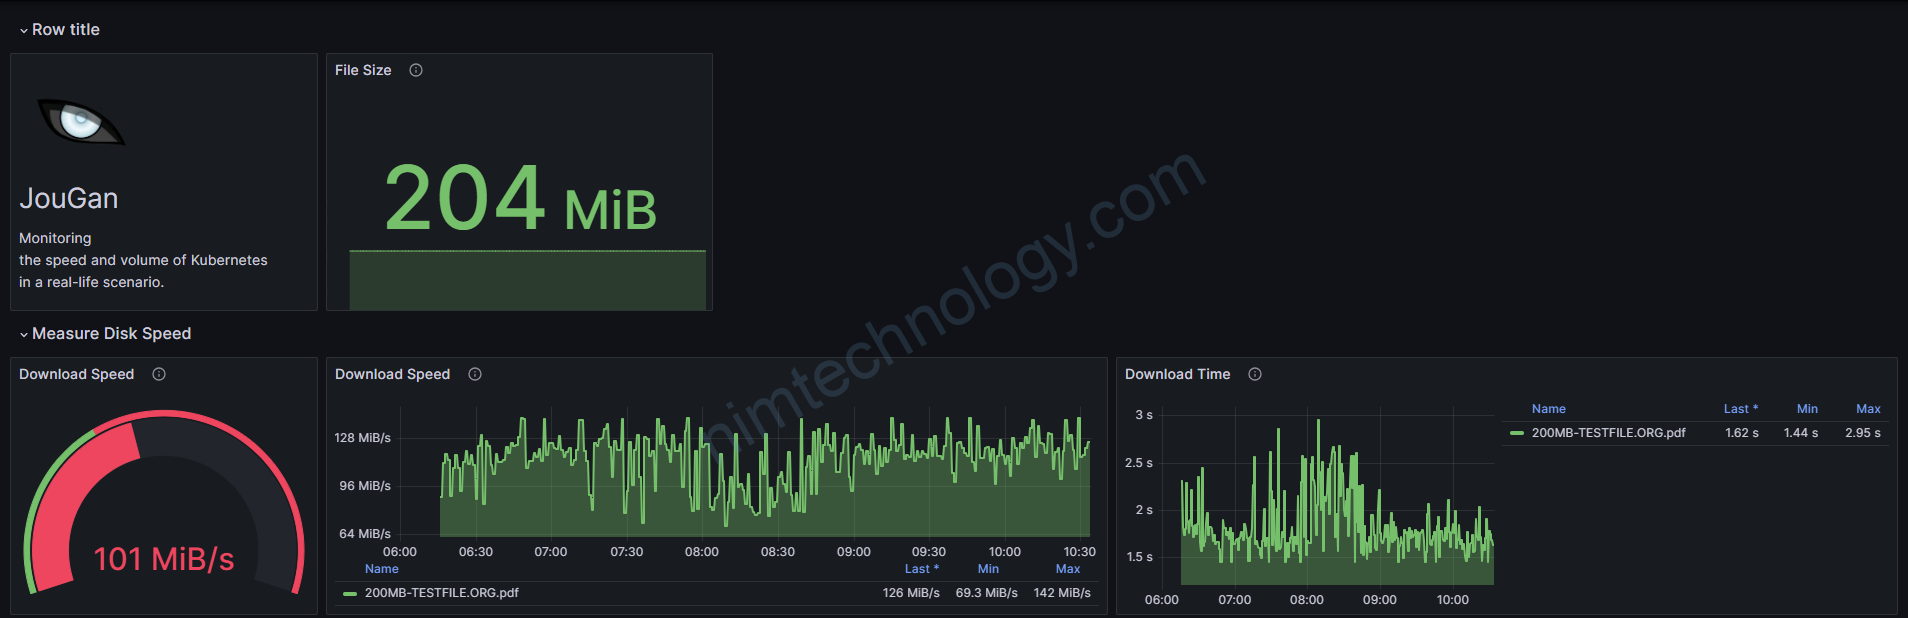Screen dimensions: 1908x618
Task: Sort Download Time legend by Min column
Action: tap(1807, 409)
